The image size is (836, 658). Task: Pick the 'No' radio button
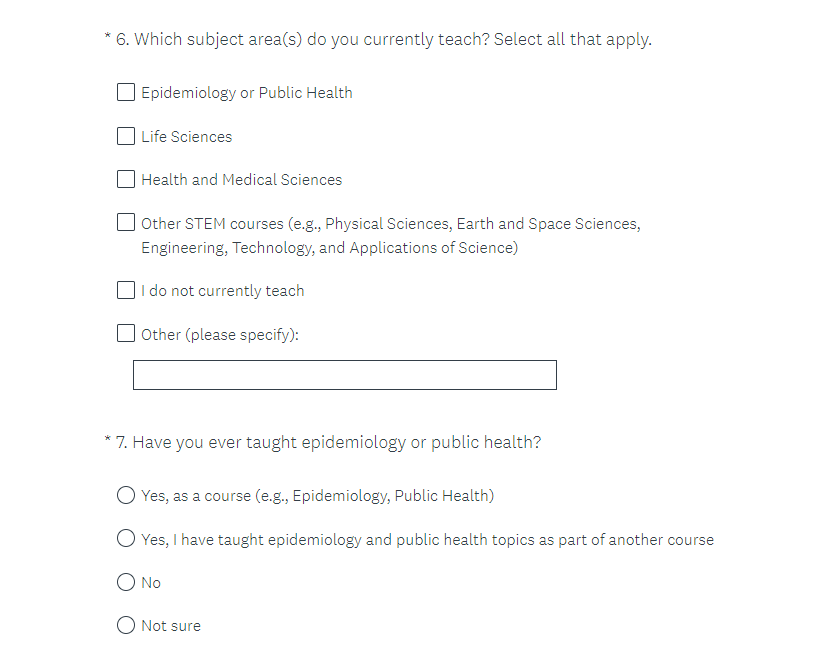pos(126,582)
